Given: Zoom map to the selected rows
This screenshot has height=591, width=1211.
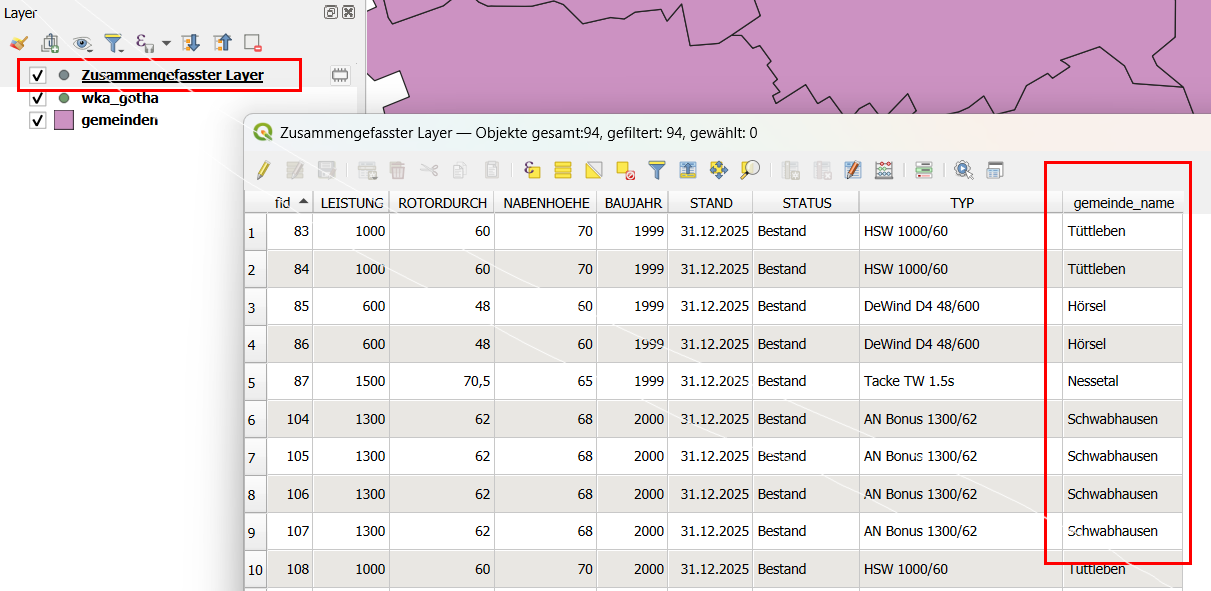Looking at the screenshot, I should pyautogui.click(x=750, y=170).
